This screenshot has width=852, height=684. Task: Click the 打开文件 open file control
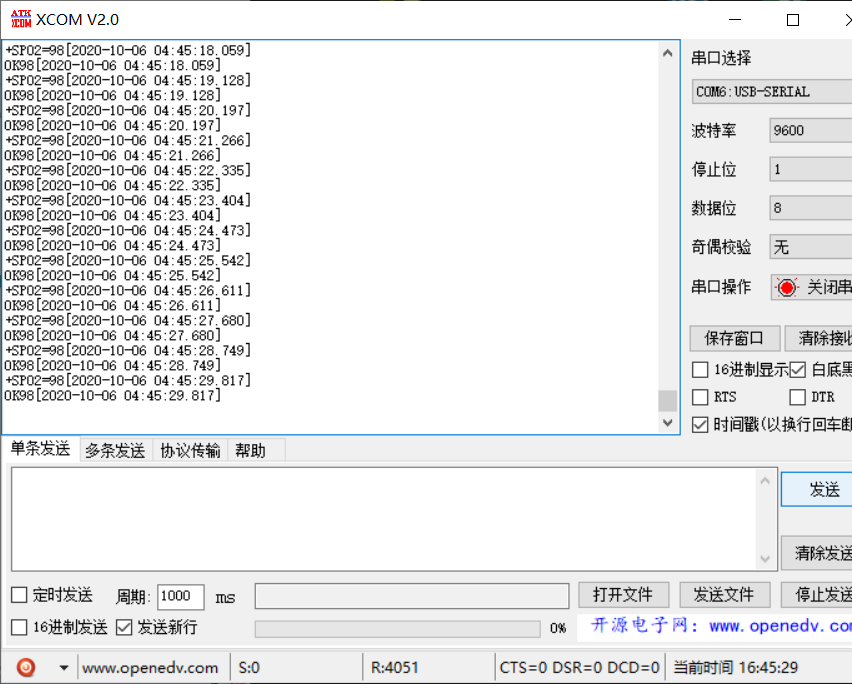pyautogui.click(x=623, y=594)
